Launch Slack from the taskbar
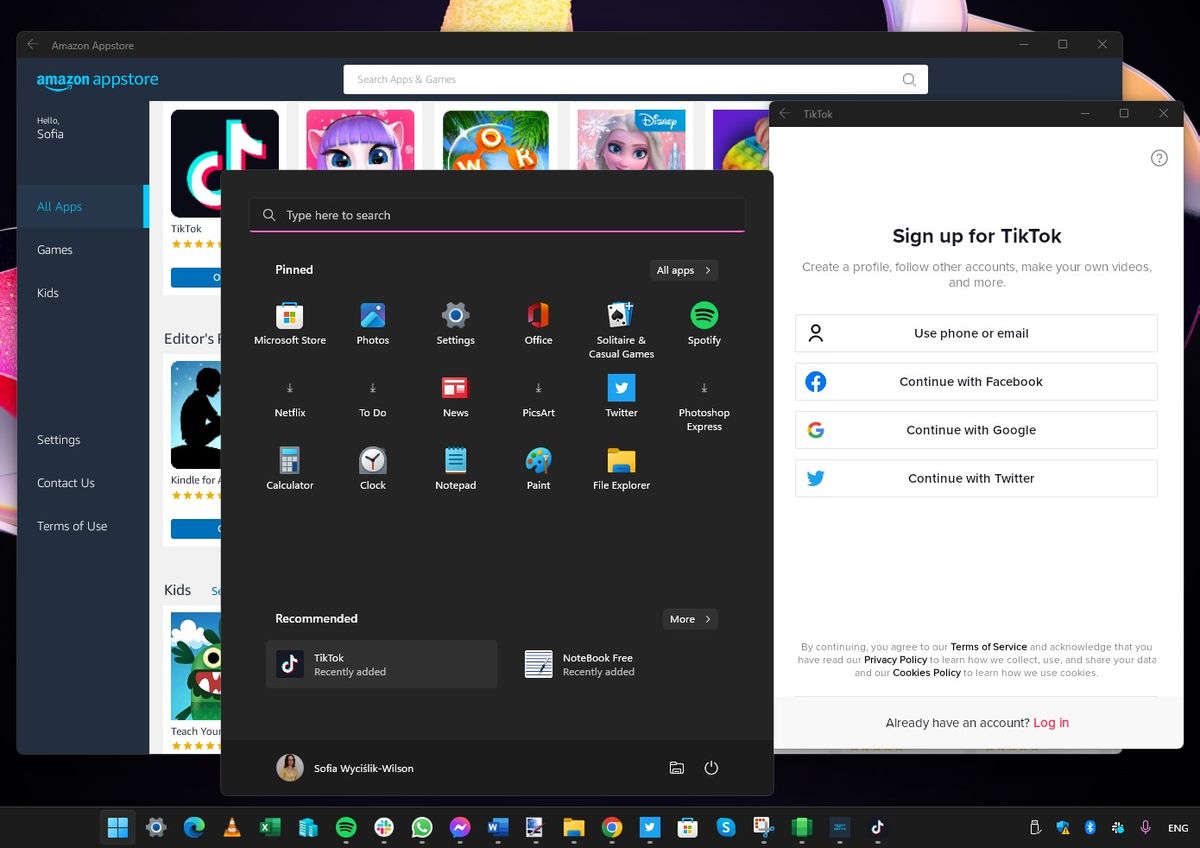Screen dimensions: 1200x848 [x=384, y=827]
